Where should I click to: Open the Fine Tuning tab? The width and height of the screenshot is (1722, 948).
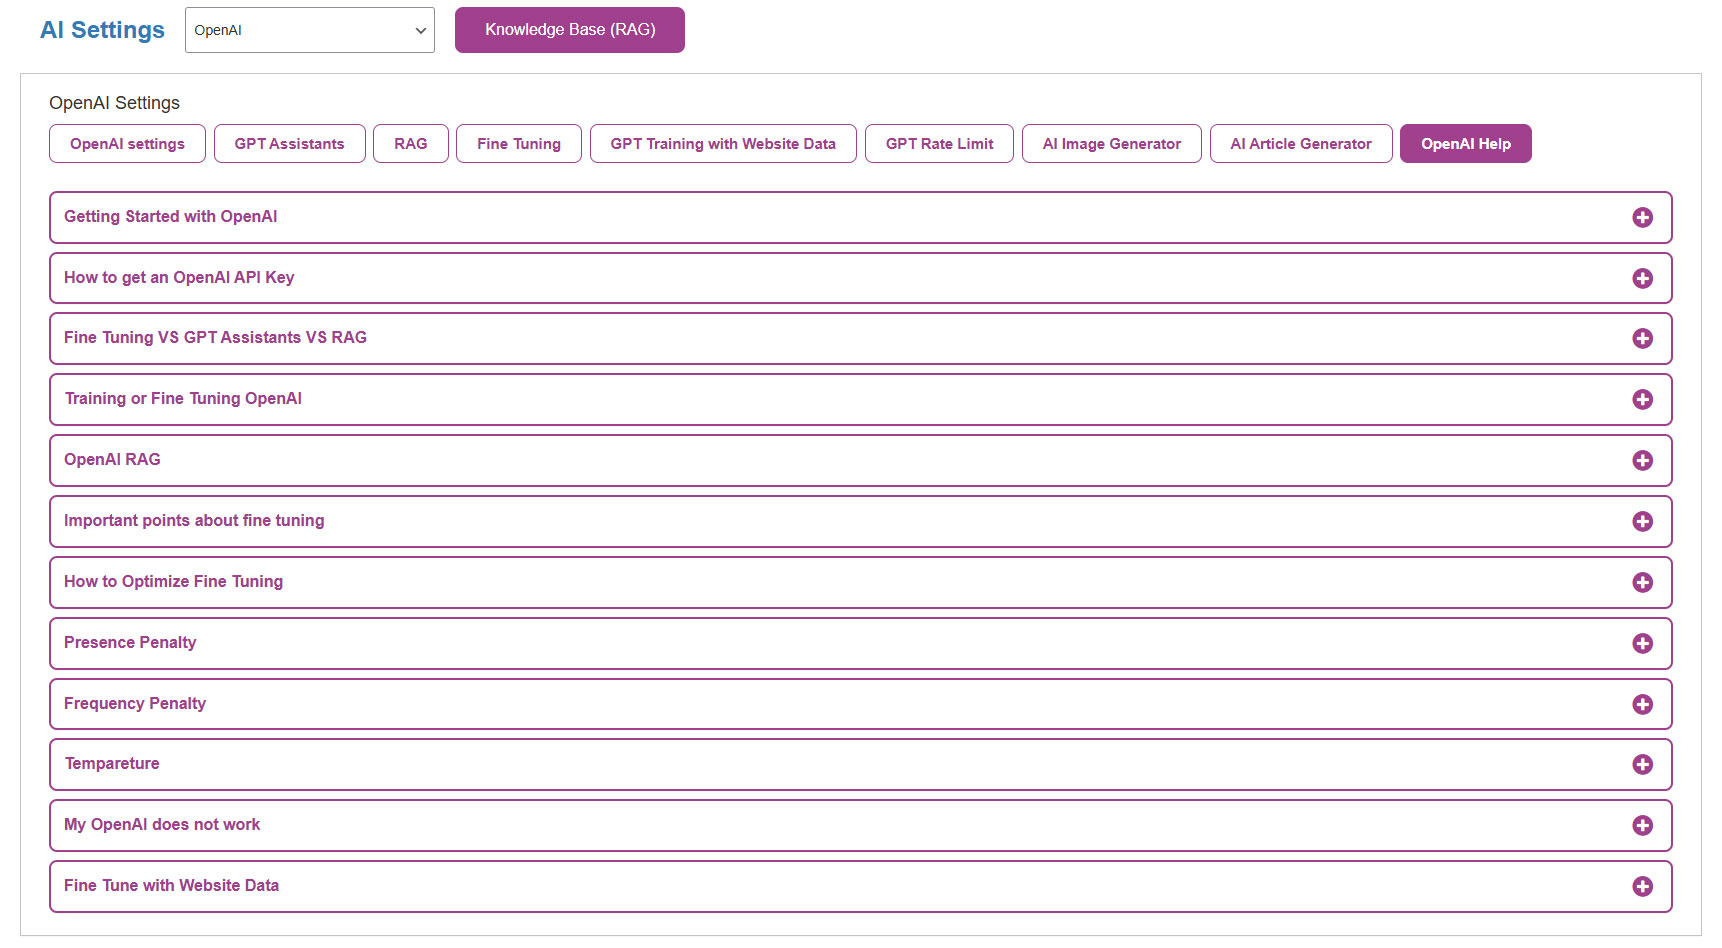point(518,144)
